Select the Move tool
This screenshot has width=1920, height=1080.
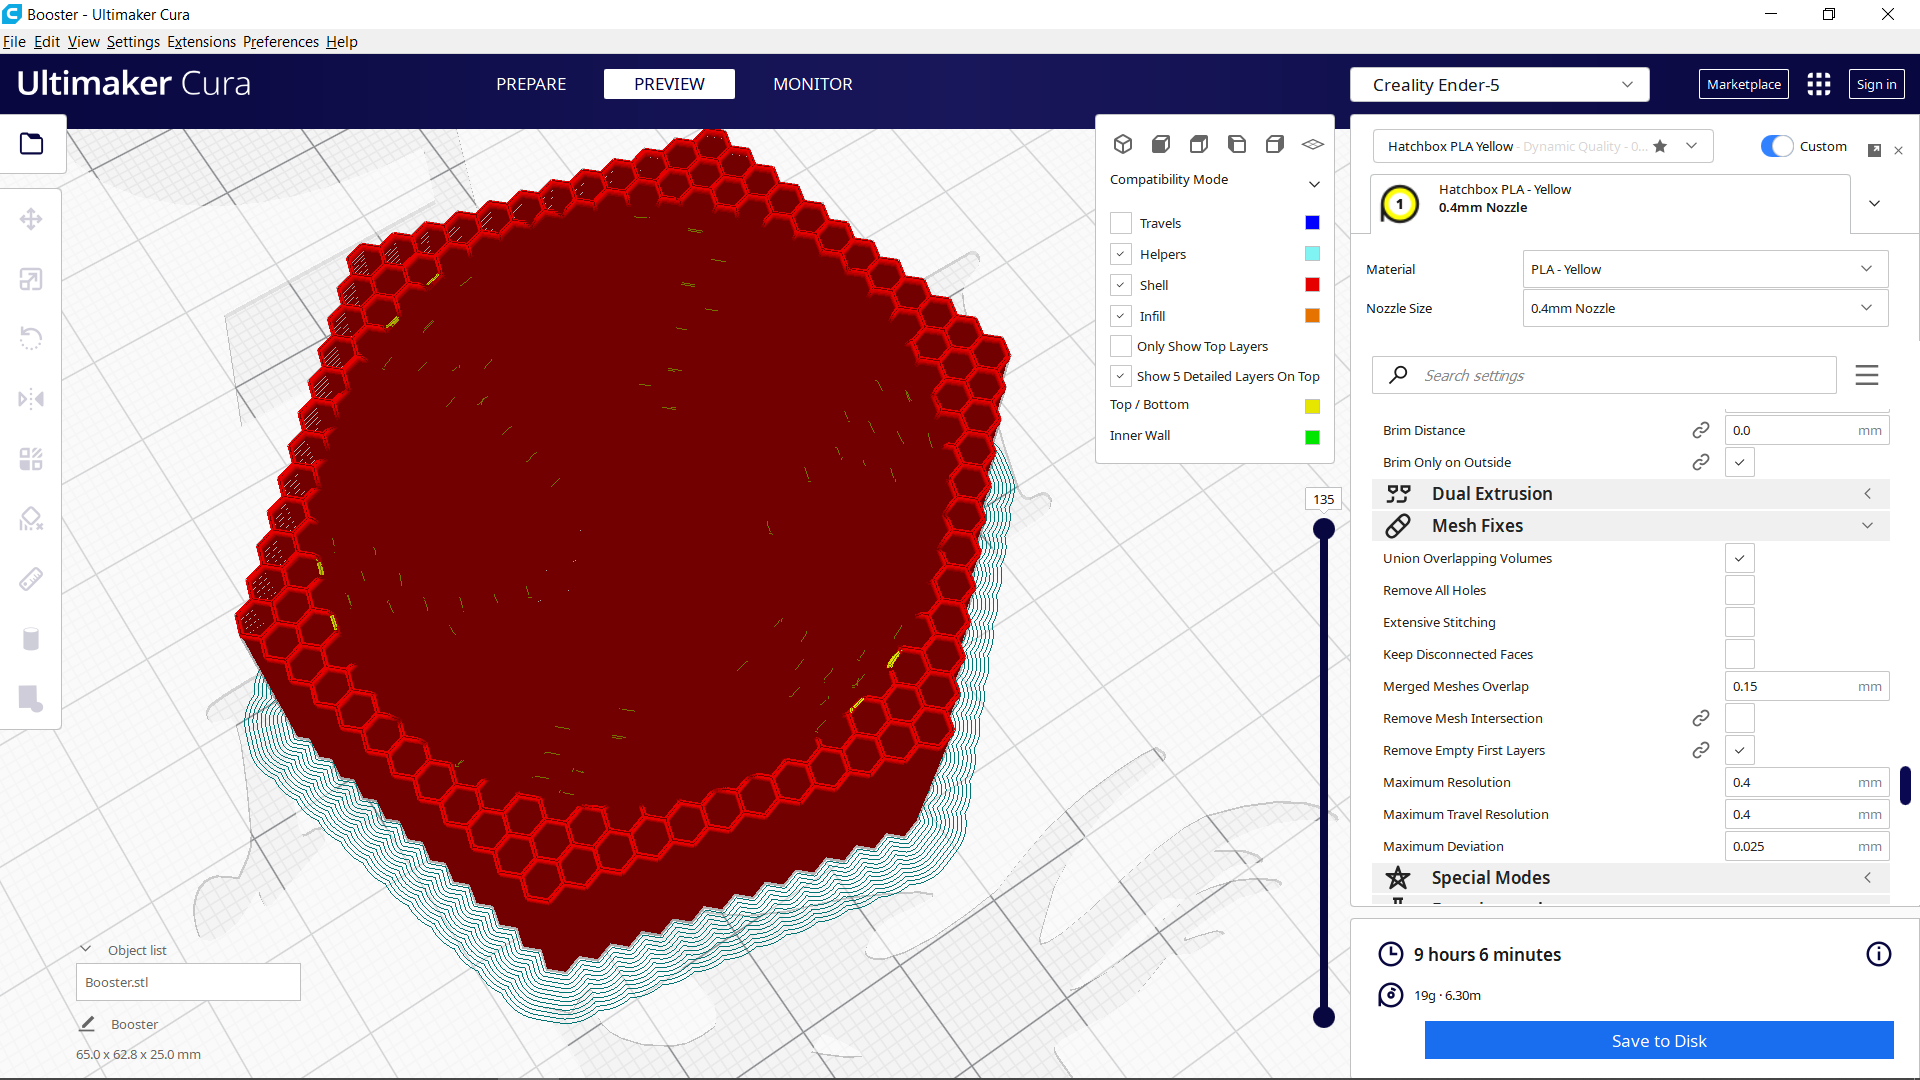31,218
